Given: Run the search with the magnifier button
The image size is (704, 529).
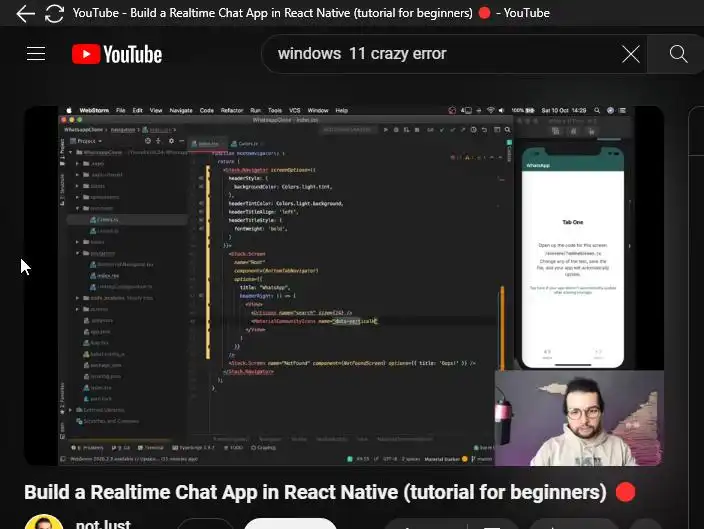Looking at the screenshot, I should (x=678, y=54).
